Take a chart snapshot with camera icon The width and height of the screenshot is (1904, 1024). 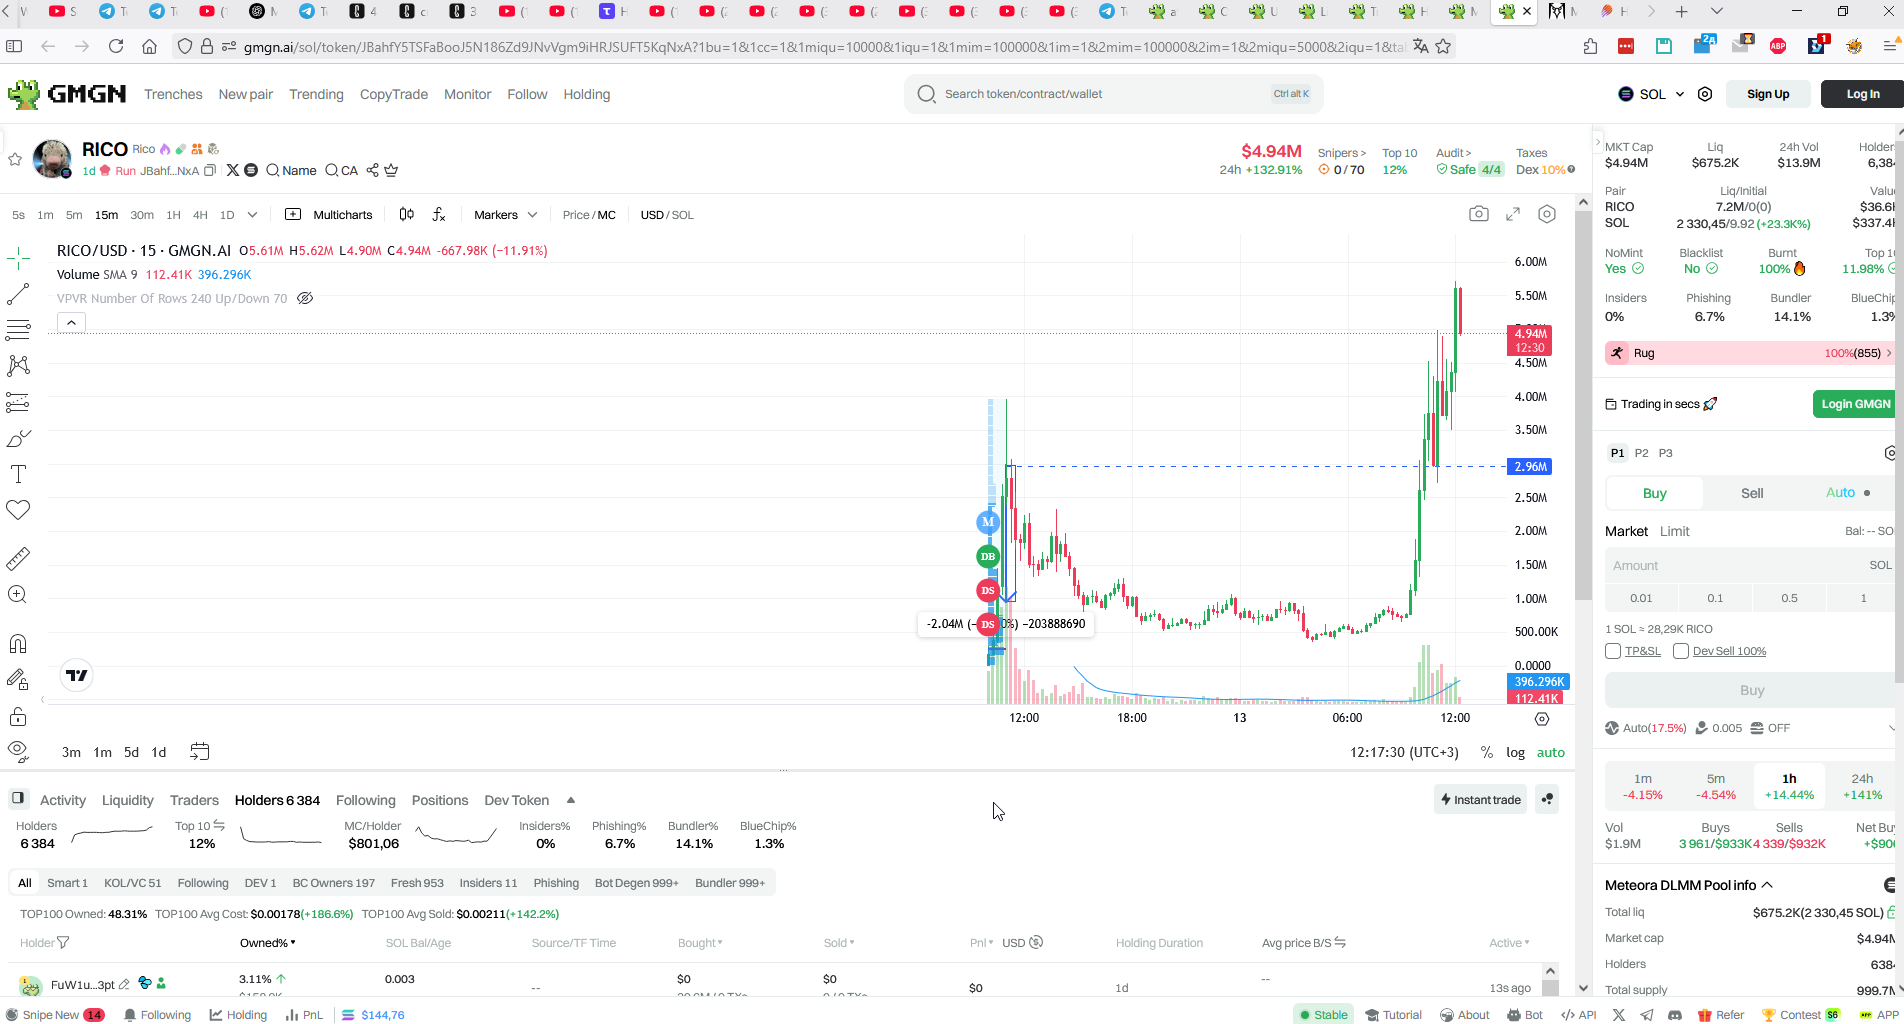pyautogui.click(x=1479, y=214)
